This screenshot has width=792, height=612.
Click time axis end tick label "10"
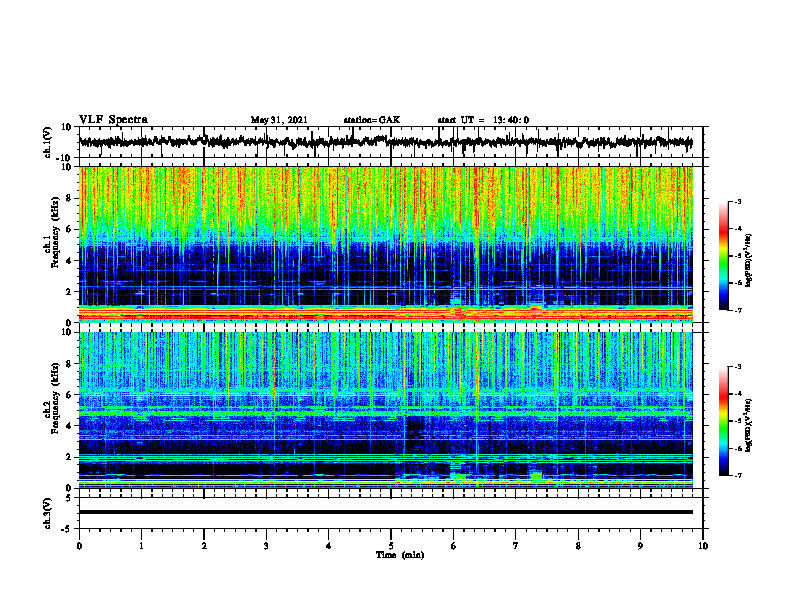pyautogui.click(x=703, y=546)
